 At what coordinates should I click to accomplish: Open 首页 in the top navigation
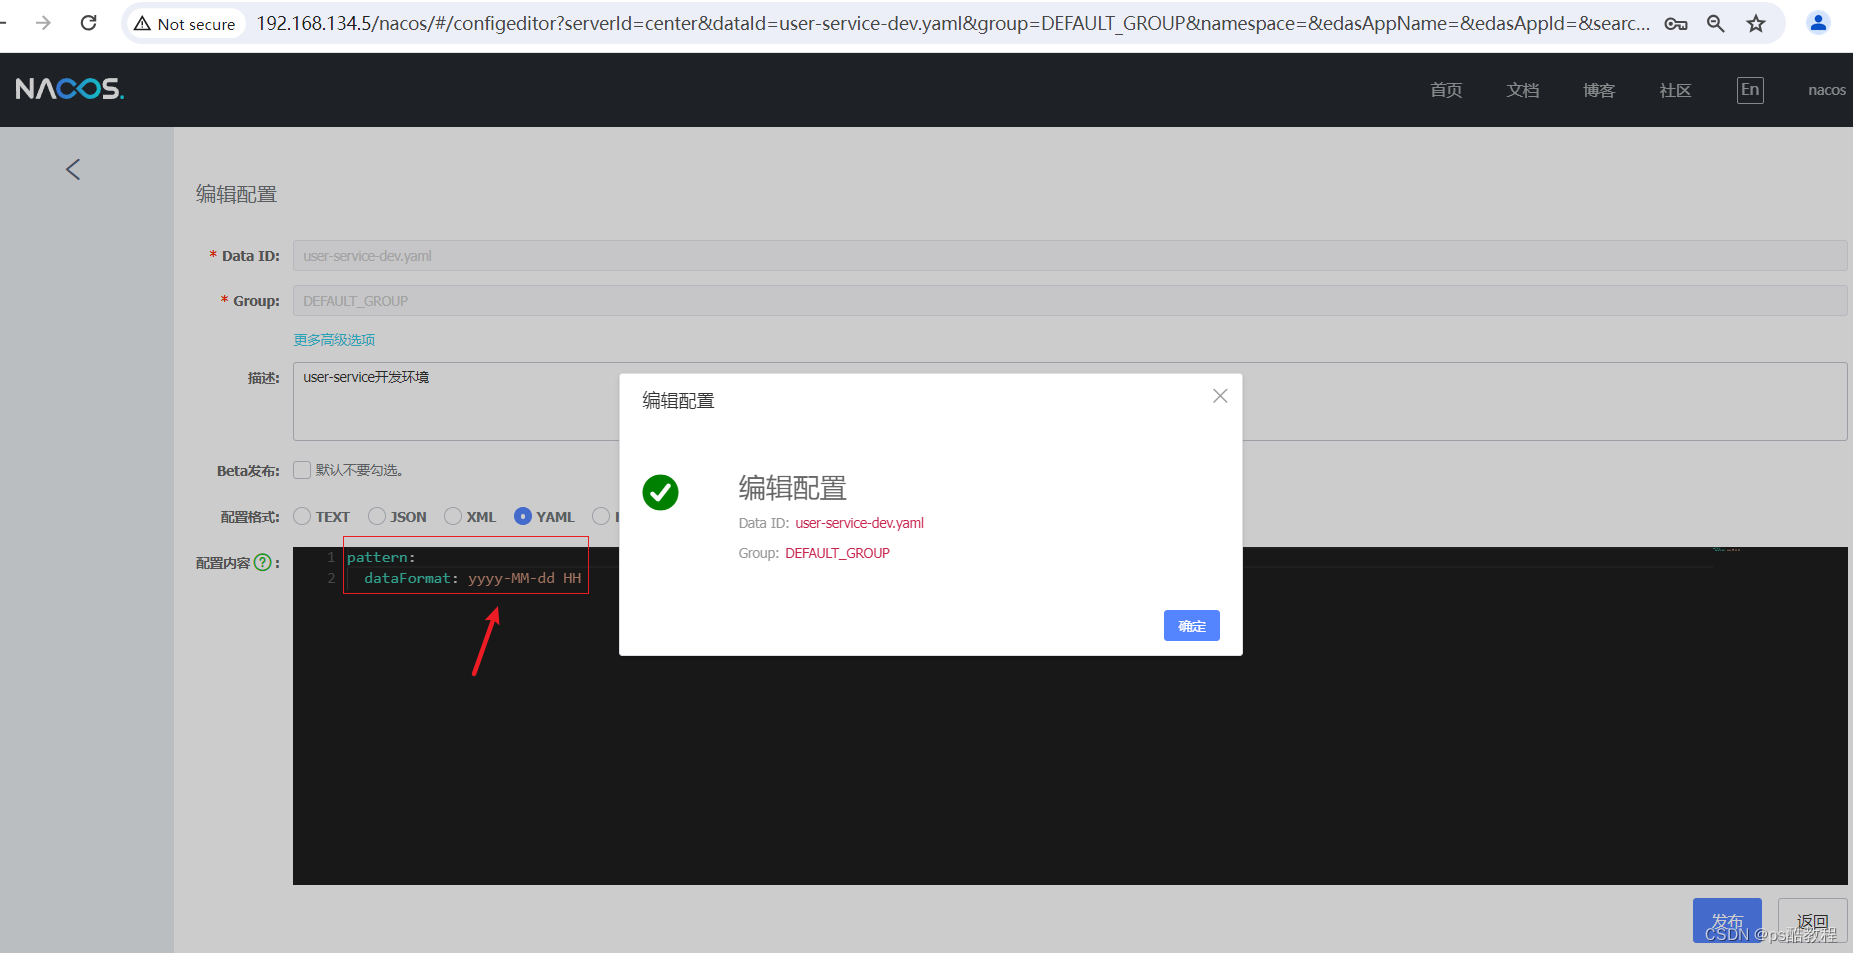pyautogui.click(x=1446, y=90)
